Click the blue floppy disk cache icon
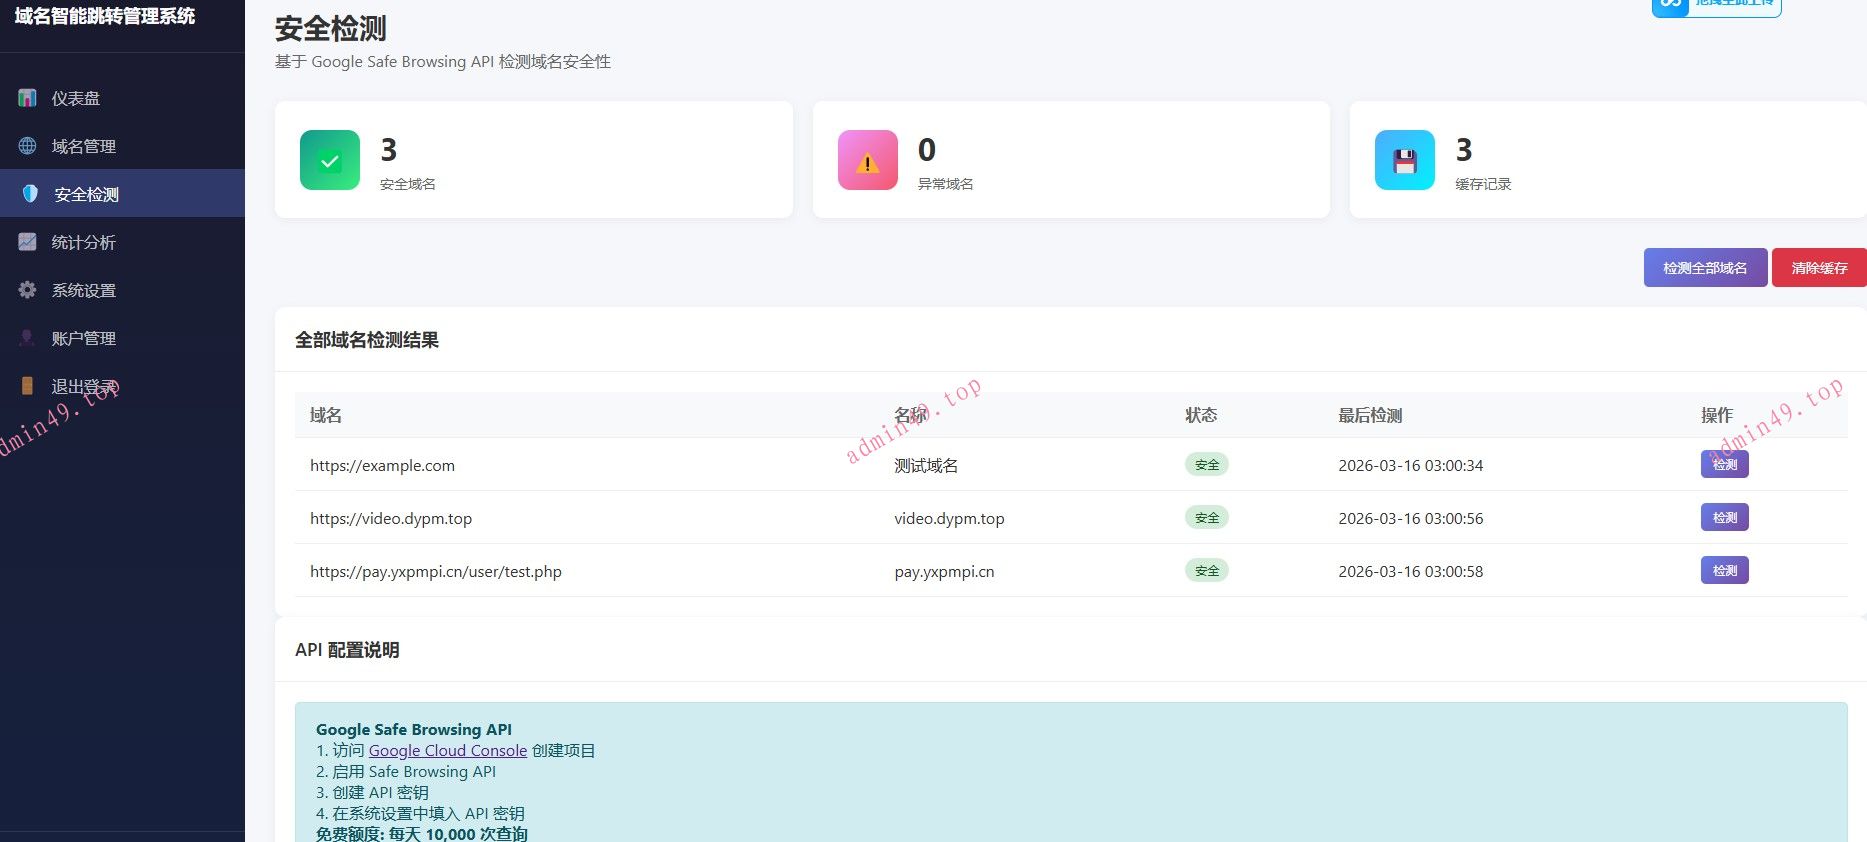The width and height of the screenshot is (1867, 842). tap(1404, 160)
